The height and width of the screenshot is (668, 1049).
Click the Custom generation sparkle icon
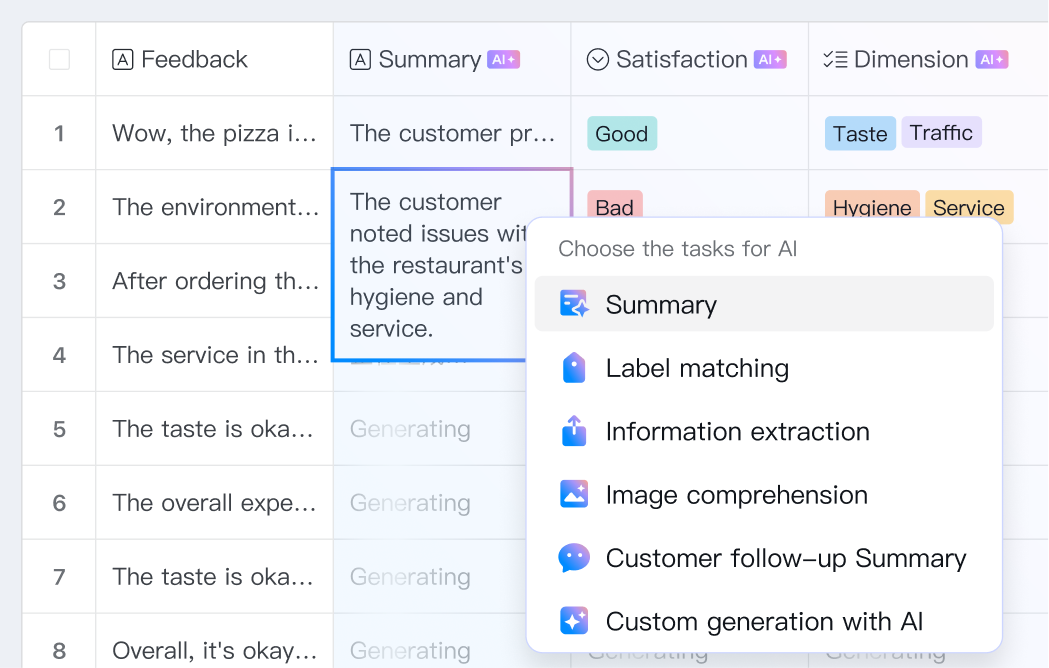(x=574, y=621)
